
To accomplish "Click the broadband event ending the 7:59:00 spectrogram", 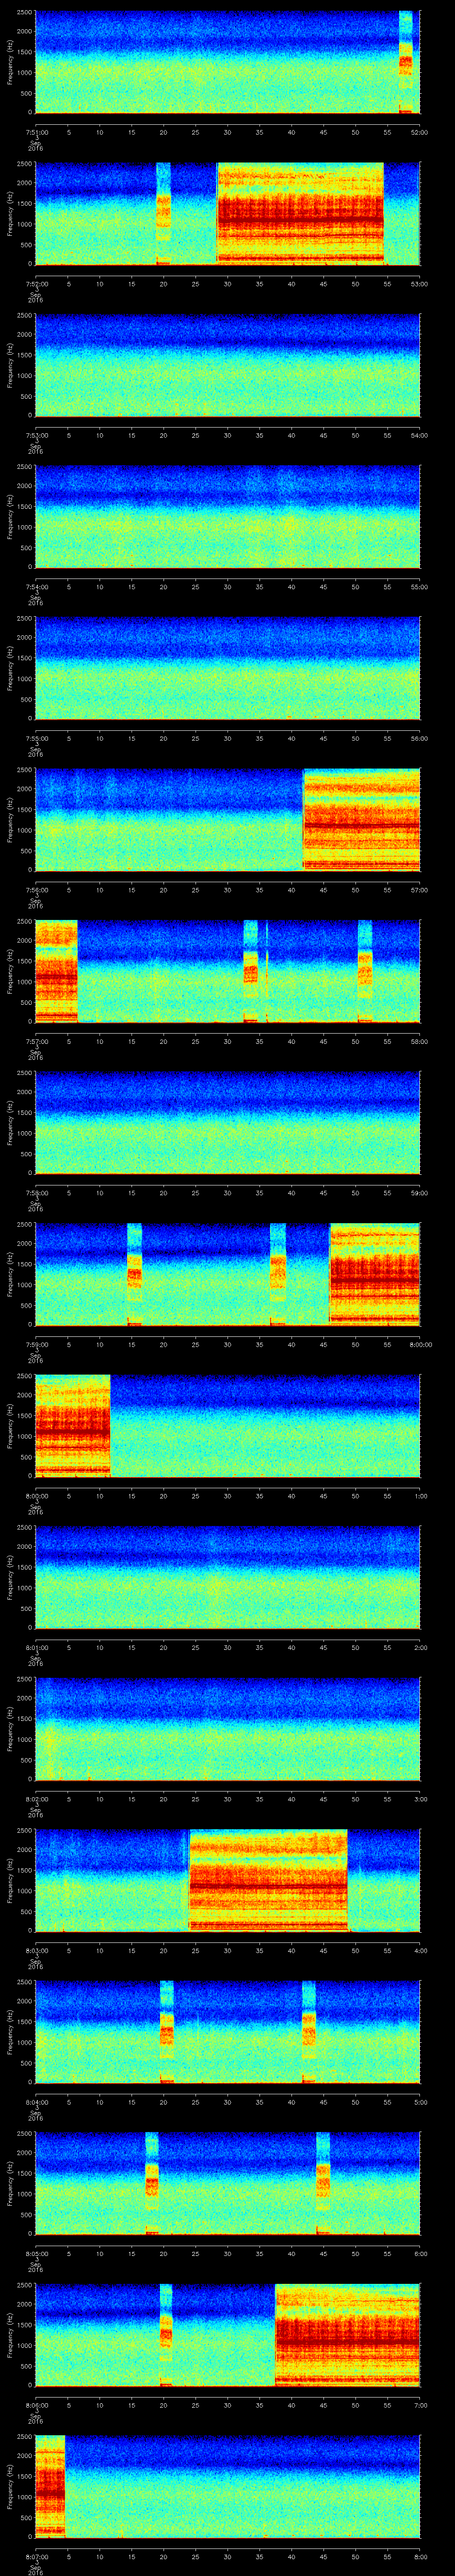I will 374,1274.
